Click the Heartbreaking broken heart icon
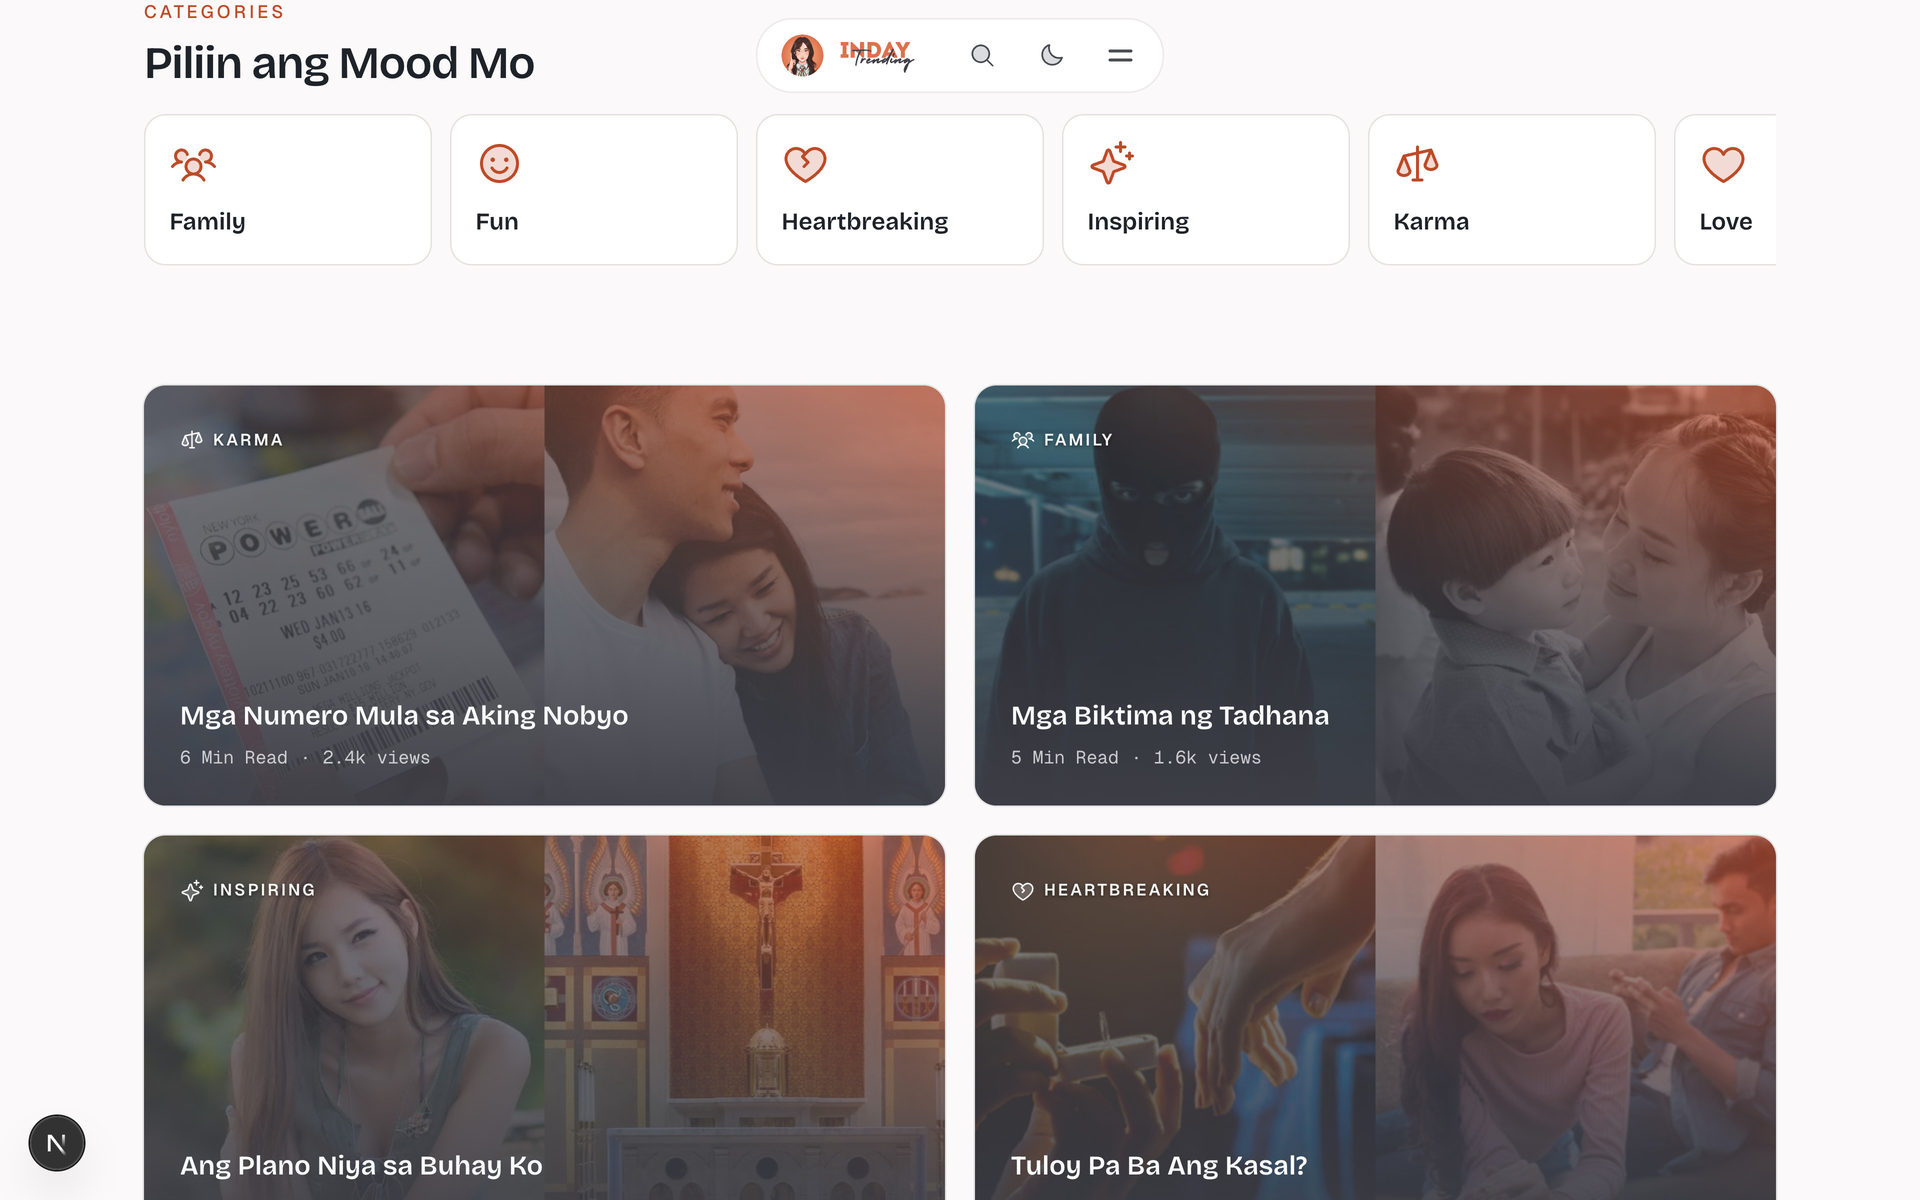The width and height of the screenshot is (1920, 1200). point(805,164)
